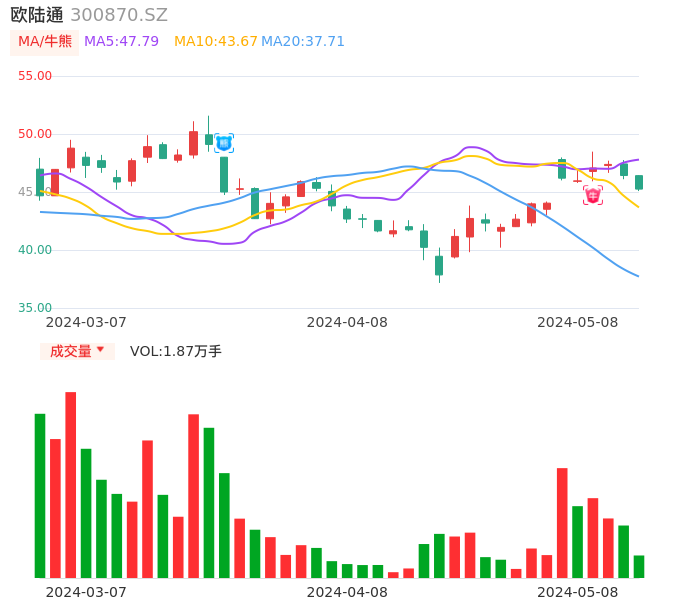Image resolution: width=686 pixels, height=606 pixels.
Task: Click the red arrow beside 成交量
Action: pos(100,350)
